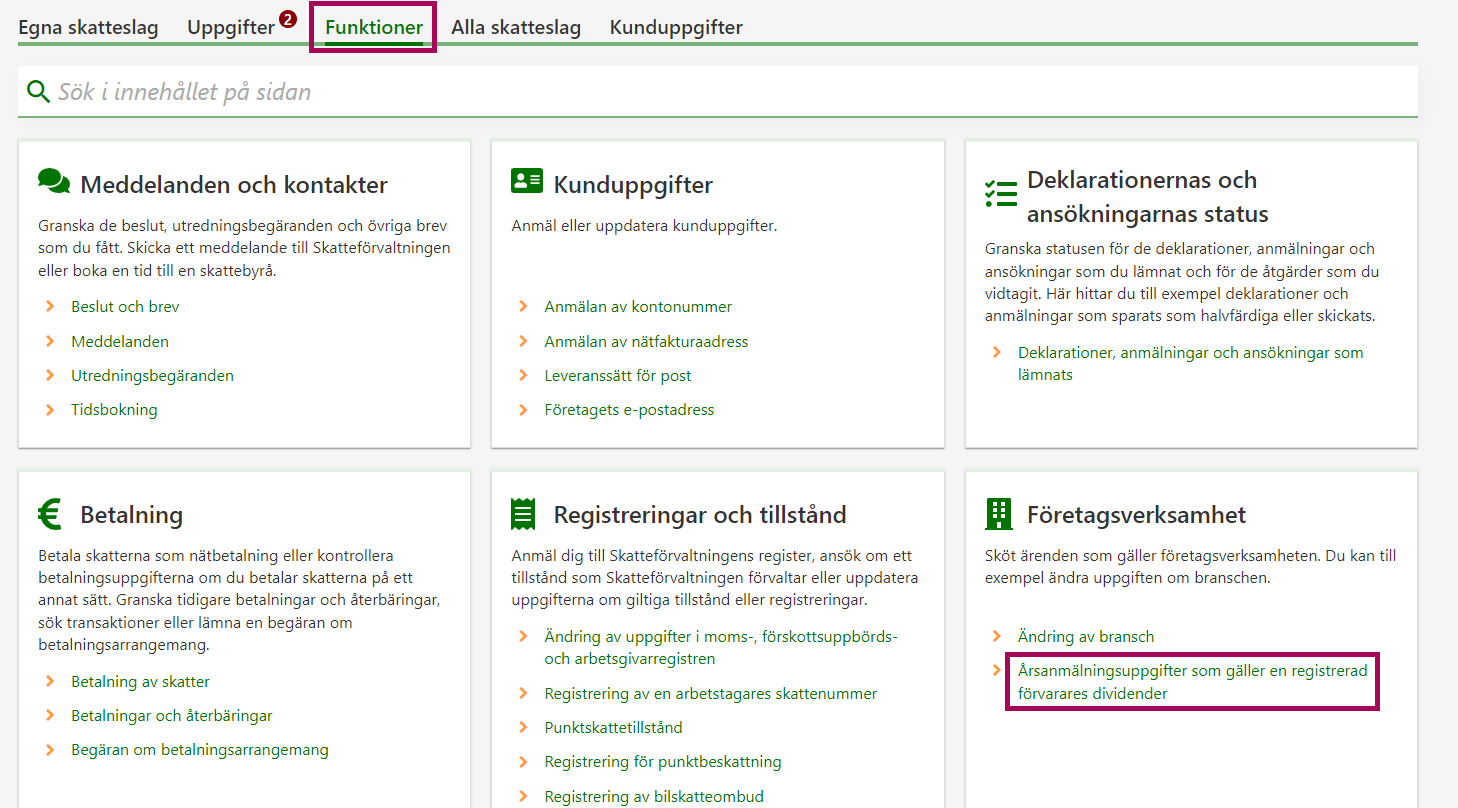The image size is (1458, 808).
Task: Click the magnifying glass search icon
Action: (x=38, y=92)
